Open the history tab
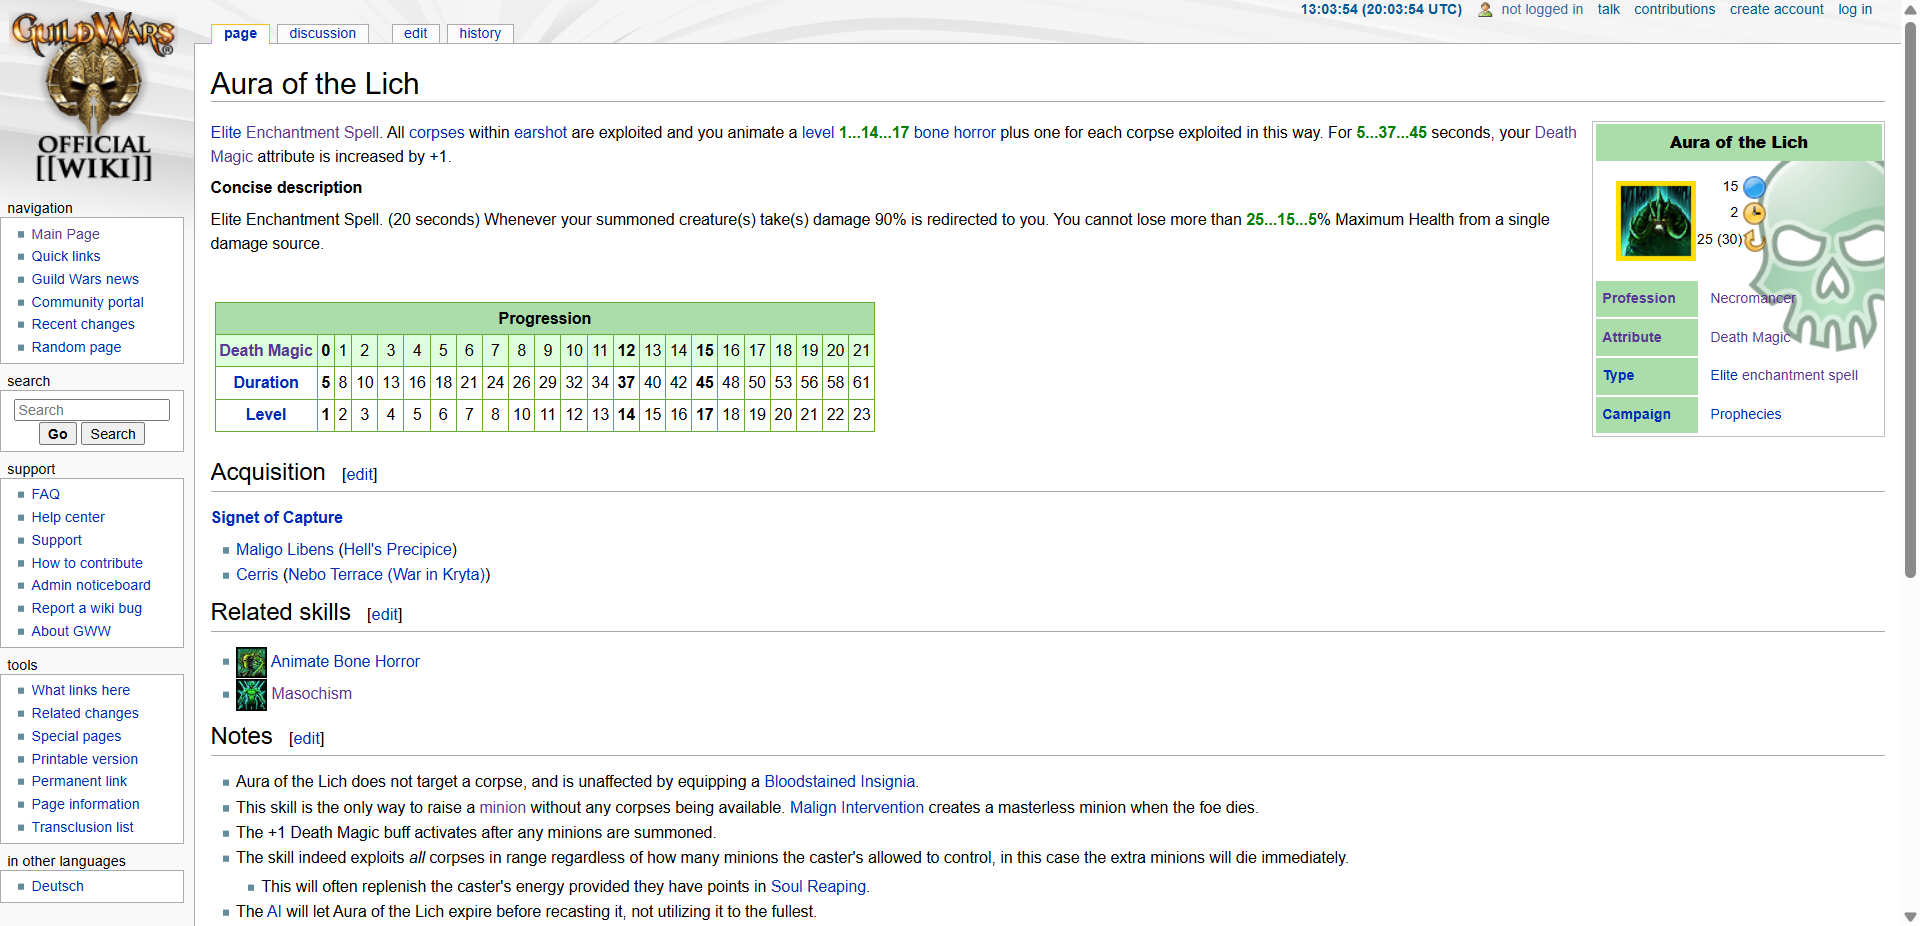 [480, 33]
